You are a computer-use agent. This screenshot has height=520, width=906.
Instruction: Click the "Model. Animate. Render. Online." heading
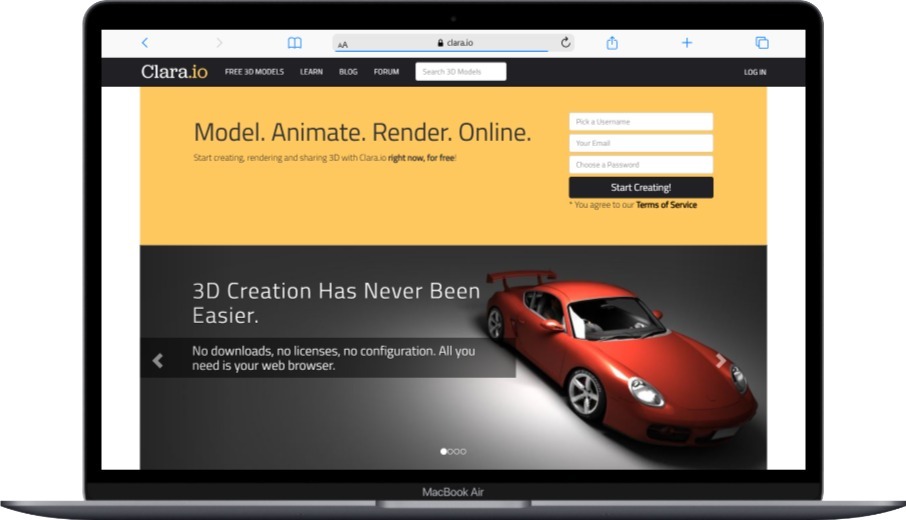[362, 132]
